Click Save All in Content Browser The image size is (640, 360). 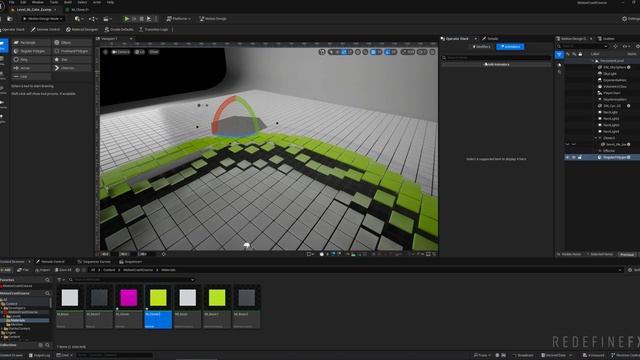click(x=63, y=270)
